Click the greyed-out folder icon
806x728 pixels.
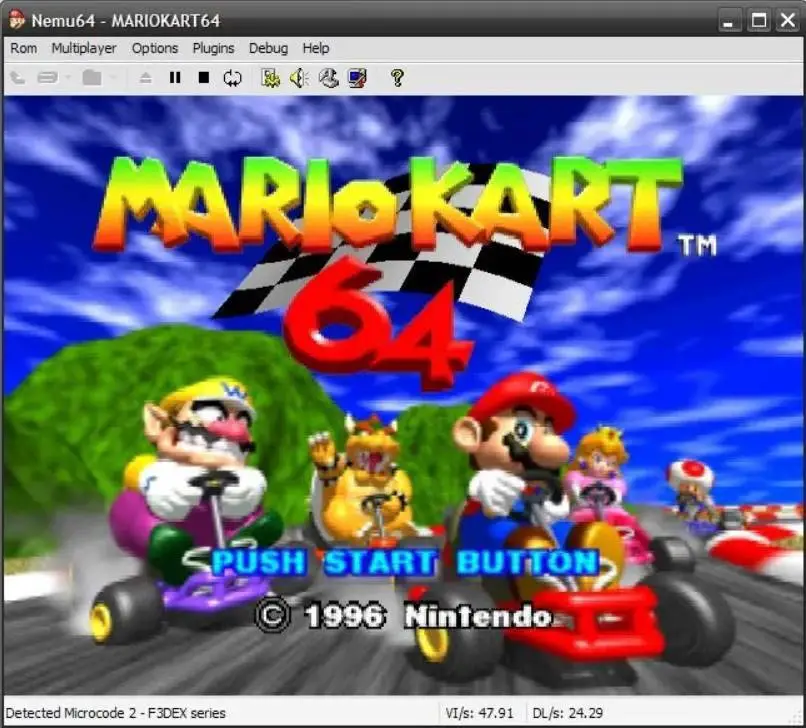click(x=92, y=78)
